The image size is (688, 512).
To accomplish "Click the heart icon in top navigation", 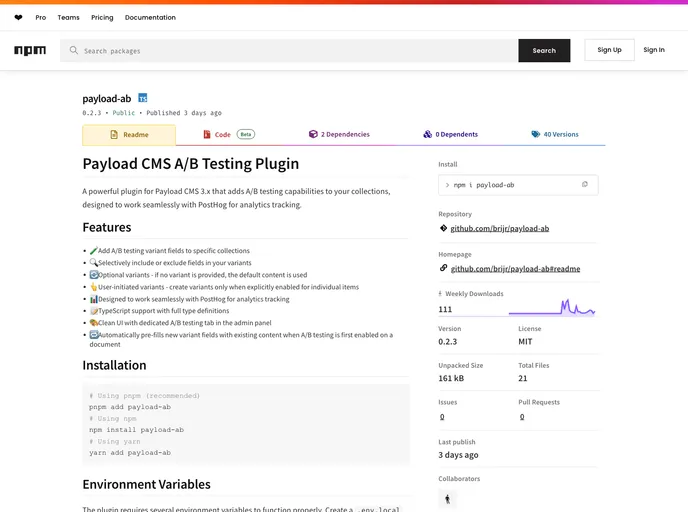I will tap(18, 18).
